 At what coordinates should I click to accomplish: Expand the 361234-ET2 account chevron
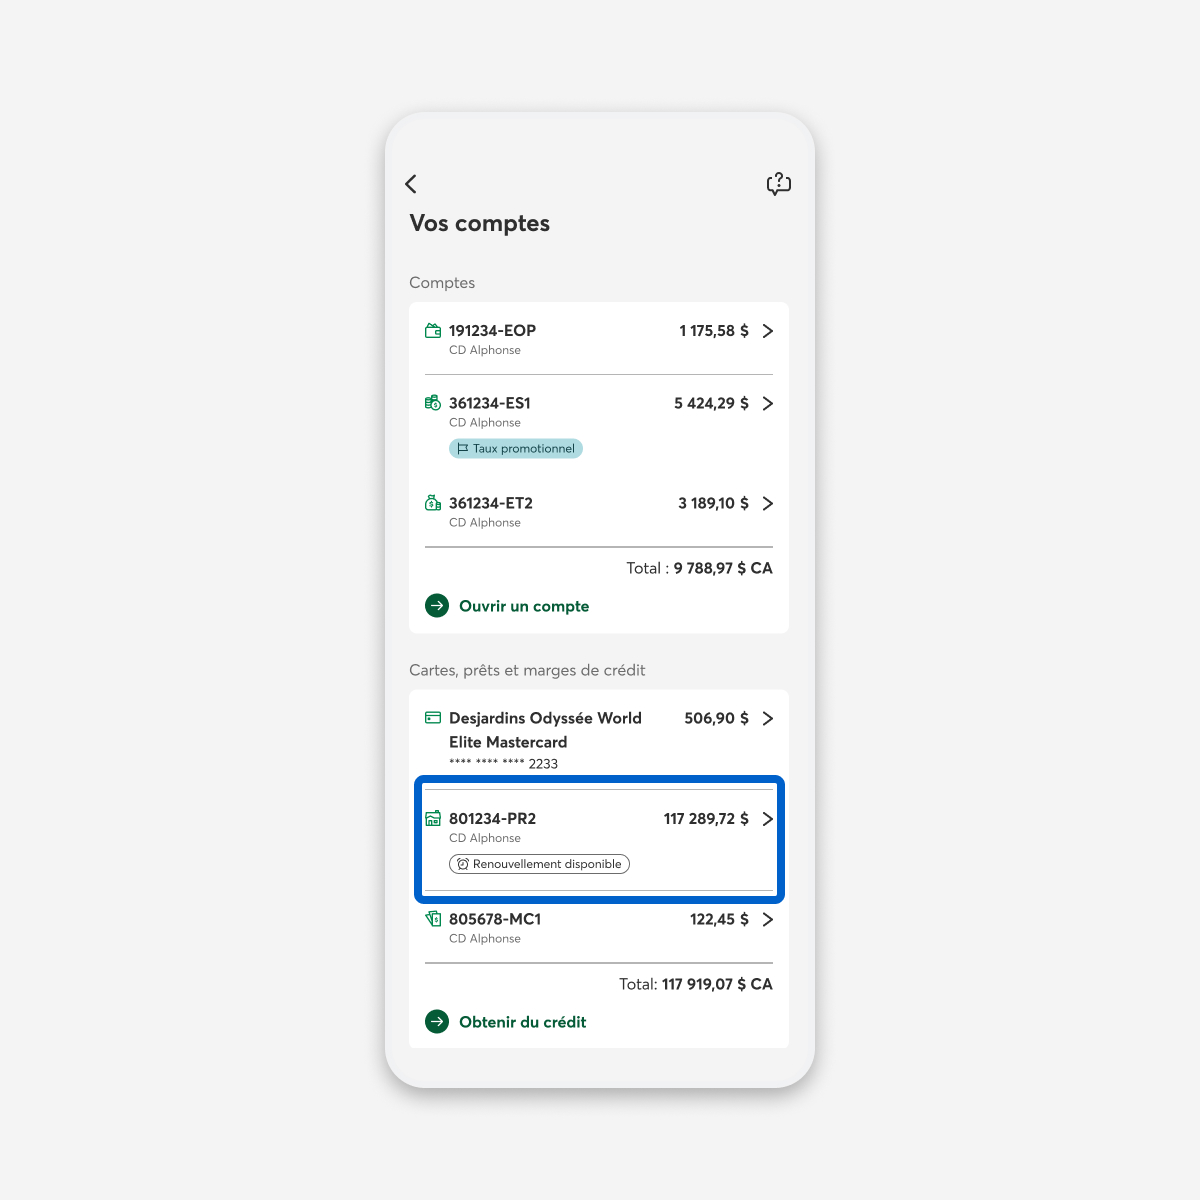tap(768, 504)
